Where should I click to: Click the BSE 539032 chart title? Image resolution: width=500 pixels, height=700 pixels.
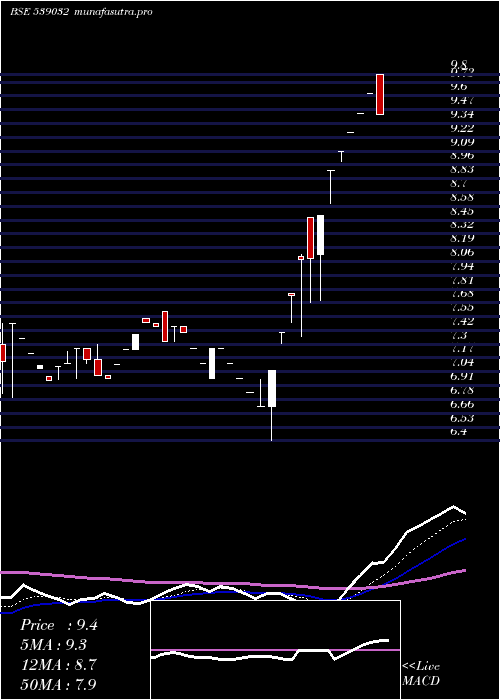coord(39,12)
